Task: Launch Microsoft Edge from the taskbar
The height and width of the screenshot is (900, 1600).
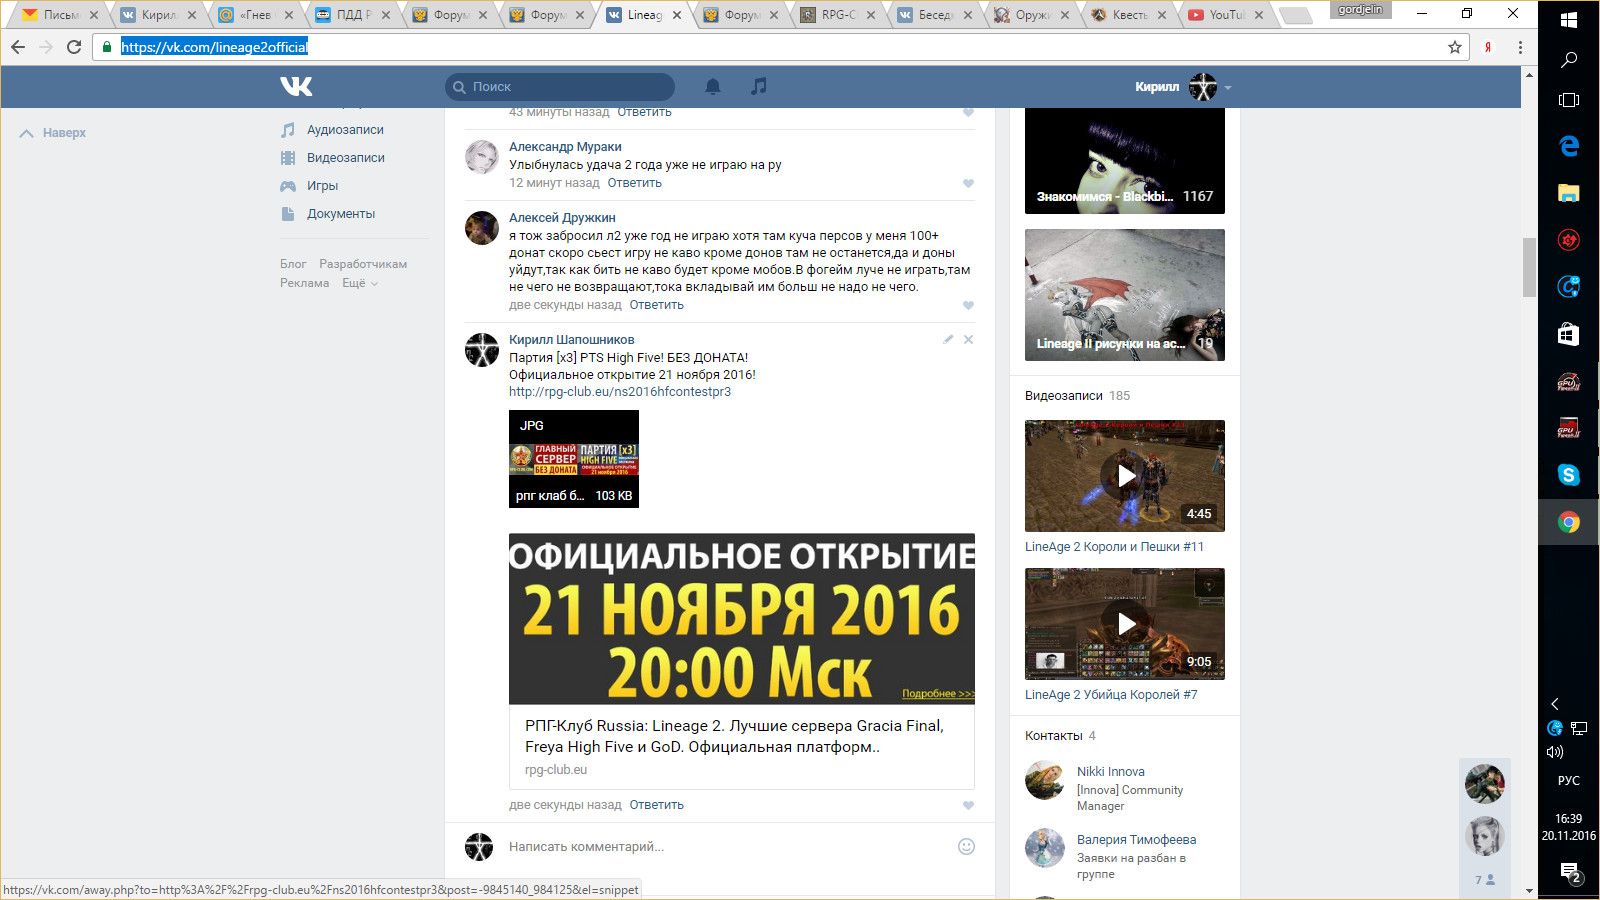Action: 1569,146
